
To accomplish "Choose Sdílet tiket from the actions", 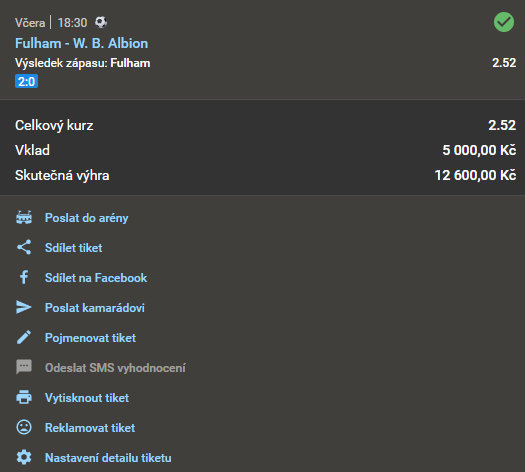I will tap(73, 248).
